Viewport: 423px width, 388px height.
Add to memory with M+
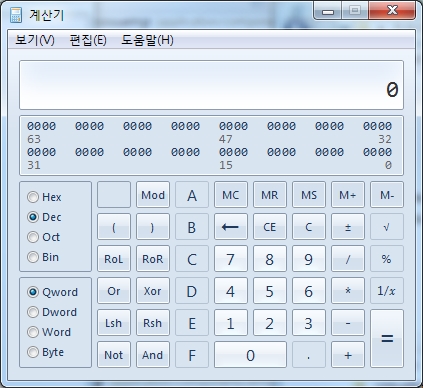(x=348, y=195)
